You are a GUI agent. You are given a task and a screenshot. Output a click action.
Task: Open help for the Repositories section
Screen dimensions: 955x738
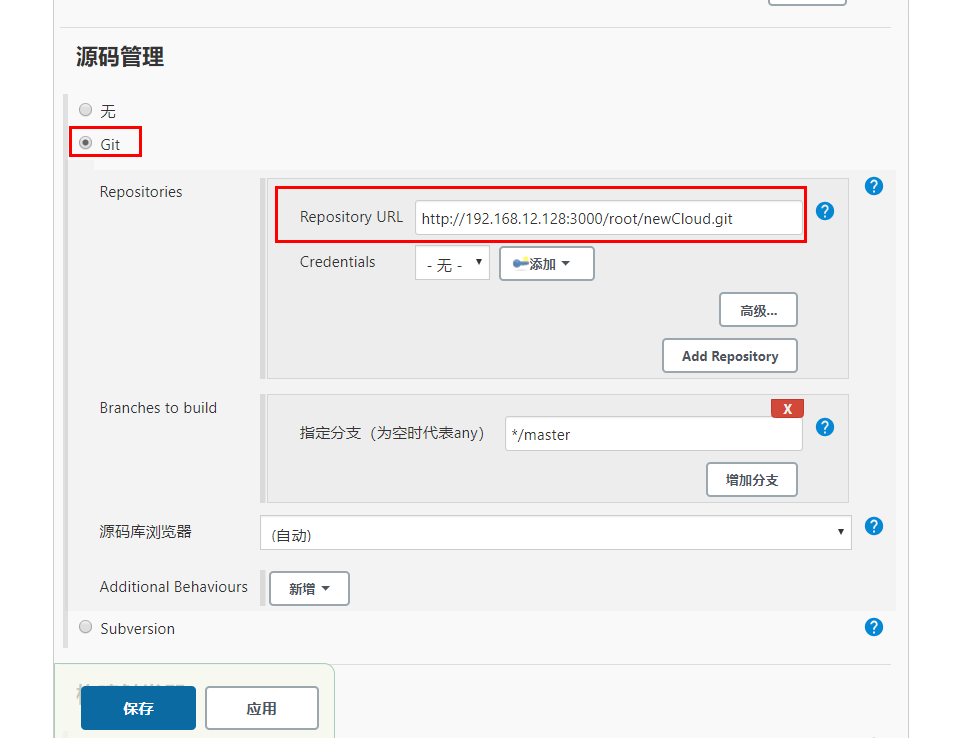[x=873, y=186]
